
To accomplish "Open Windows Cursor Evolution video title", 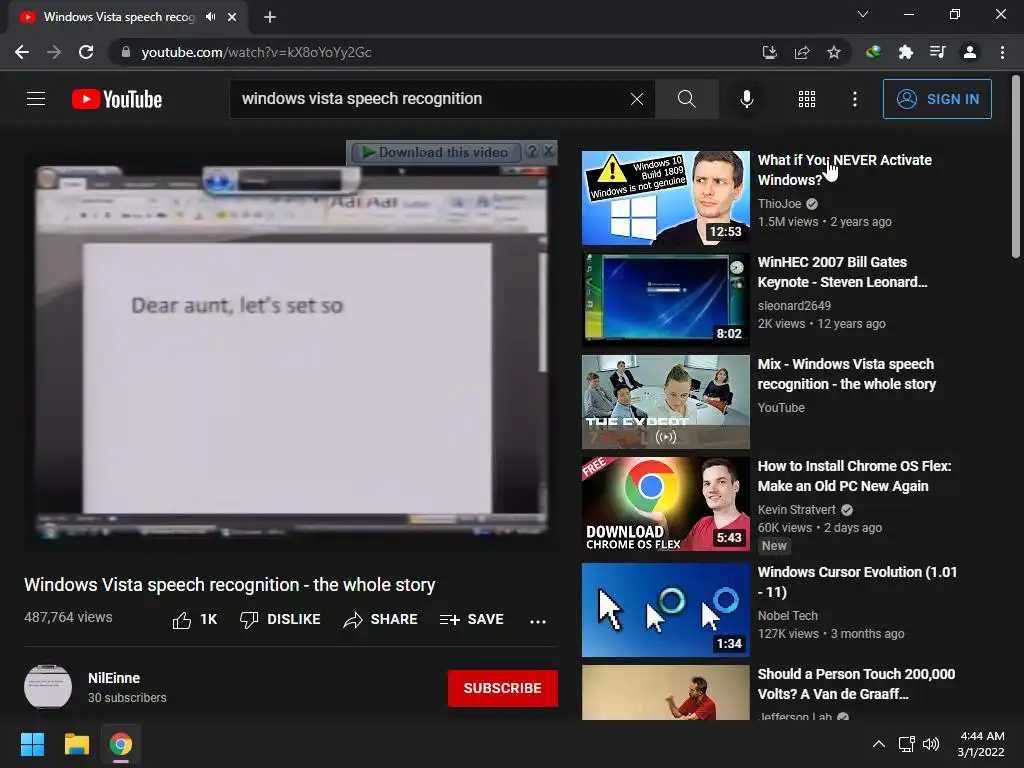I will [857, 582].
